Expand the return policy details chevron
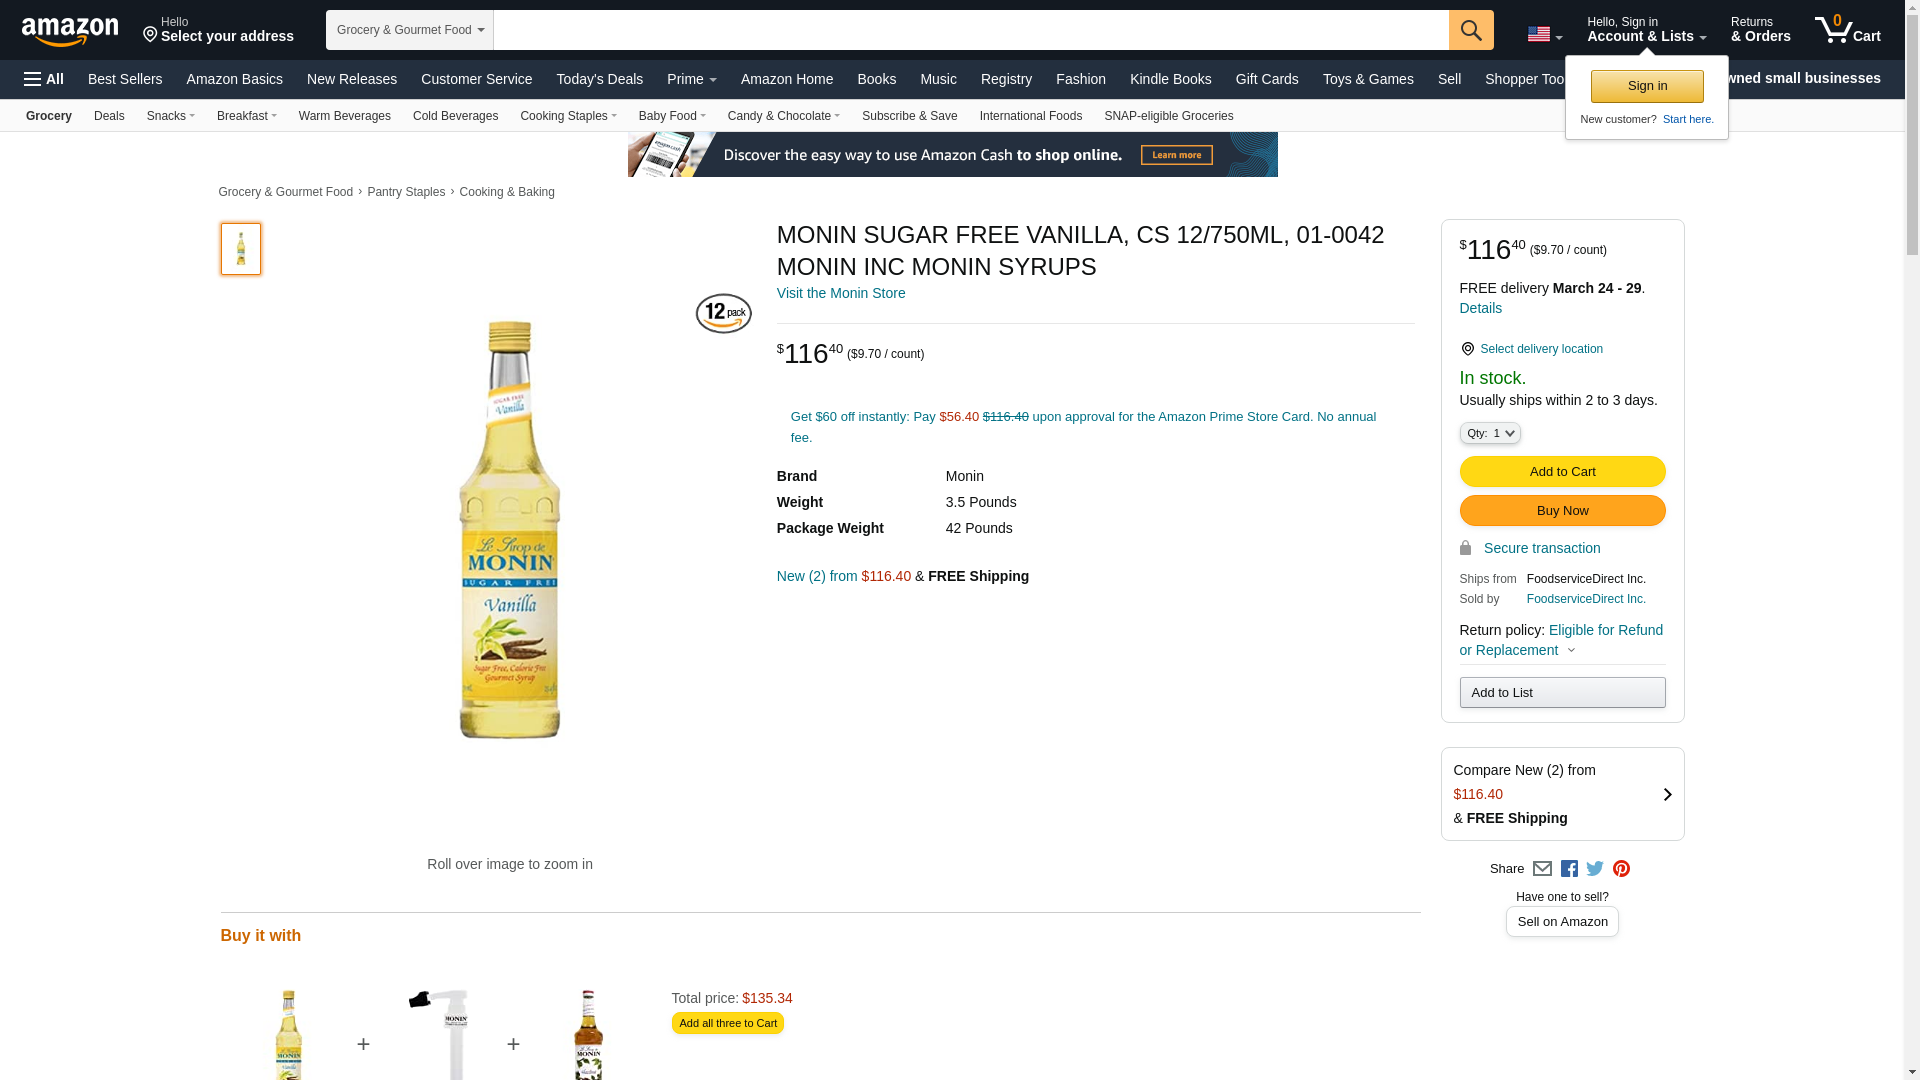This screenshot has height=1080, width=1920. 1571,651
